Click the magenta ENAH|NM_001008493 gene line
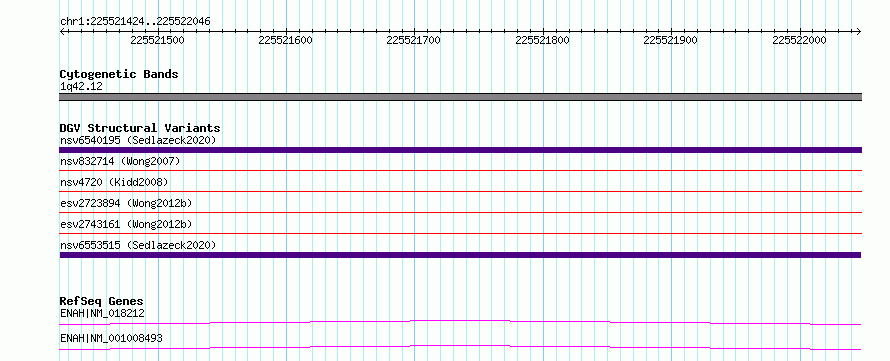 (x=460, y=347)
